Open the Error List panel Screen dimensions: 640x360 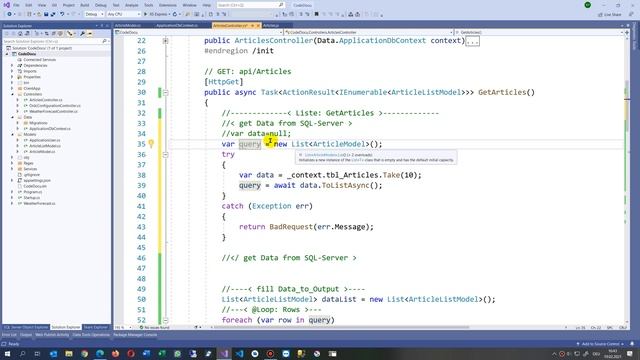click(x=9, y=335)
